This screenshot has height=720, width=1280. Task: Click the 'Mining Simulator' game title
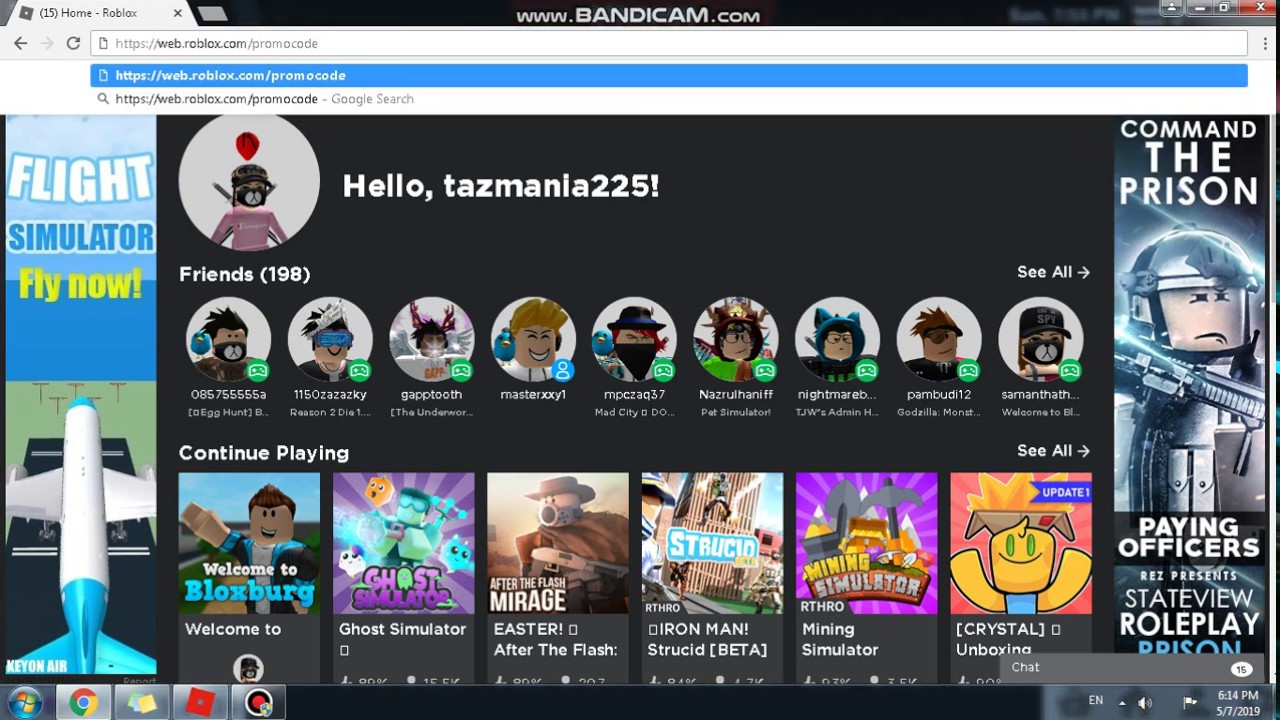(x=840, y=639)
